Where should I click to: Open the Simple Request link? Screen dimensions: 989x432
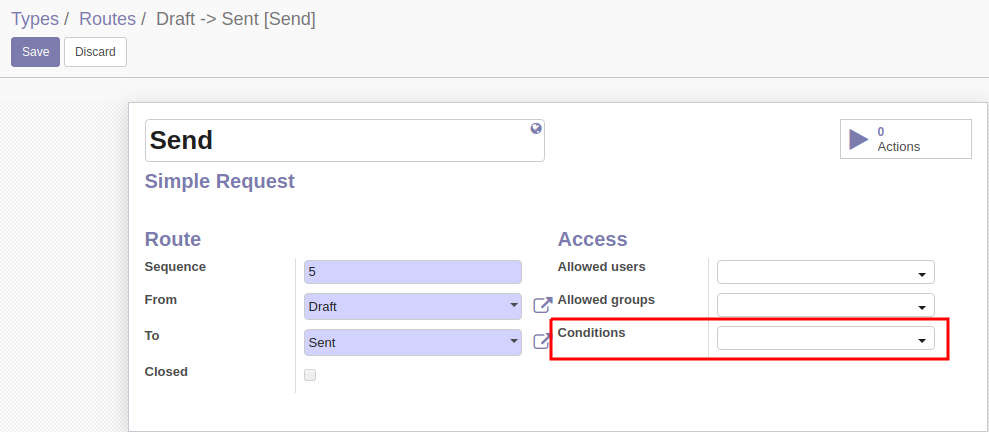pos(219,182)
